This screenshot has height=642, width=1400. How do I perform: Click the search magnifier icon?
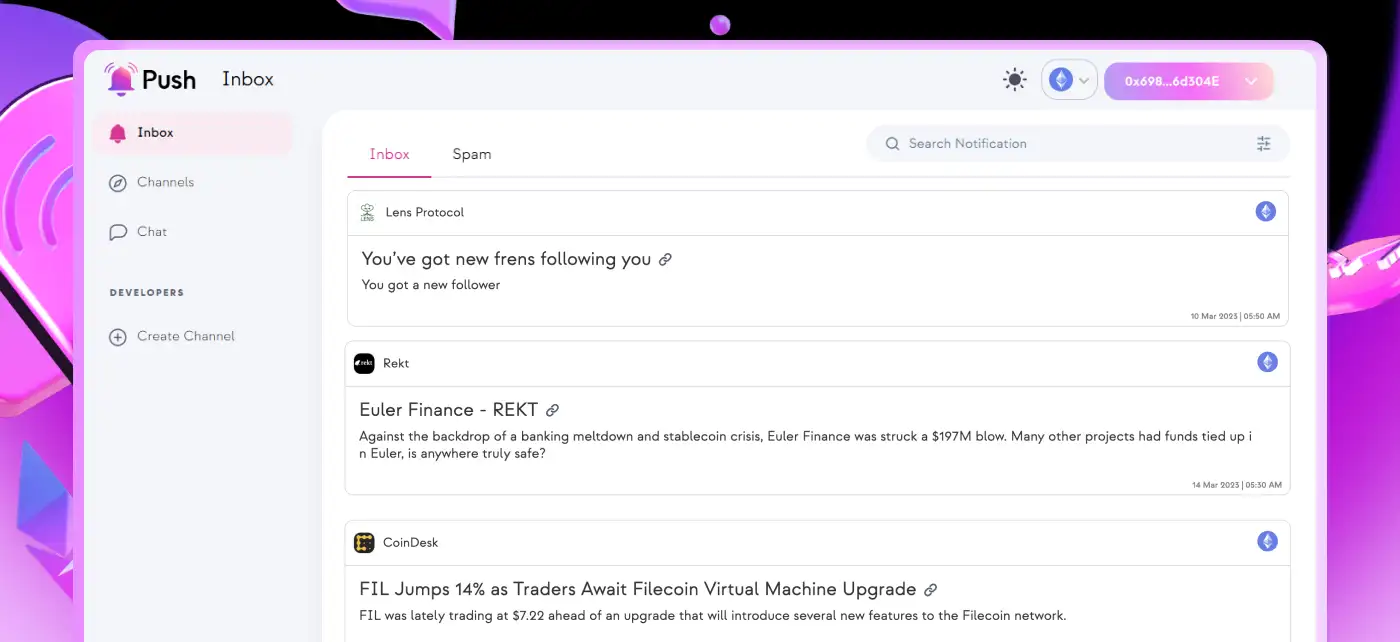coord(892,144)
